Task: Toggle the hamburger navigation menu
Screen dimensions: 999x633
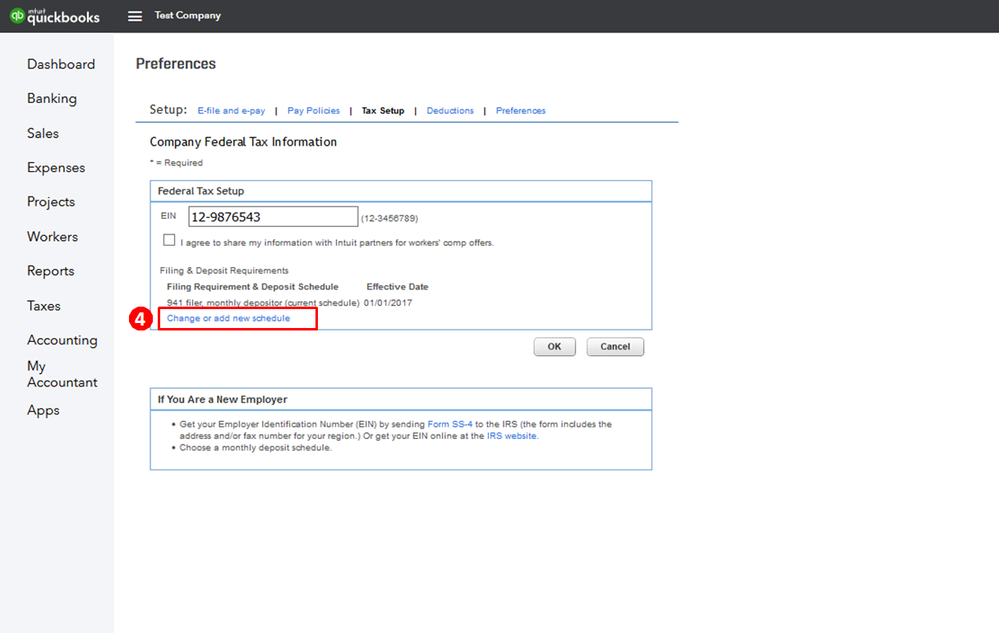Action: 134,16
